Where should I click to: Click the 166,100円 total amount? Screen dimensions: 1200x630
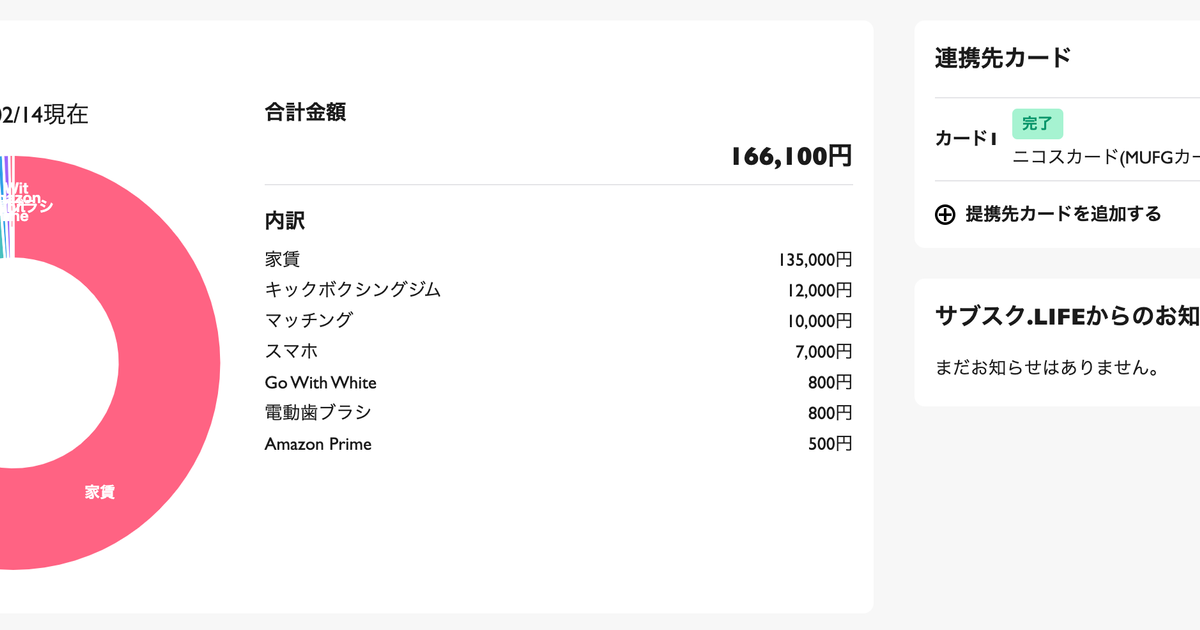click(x=791, y=156)
